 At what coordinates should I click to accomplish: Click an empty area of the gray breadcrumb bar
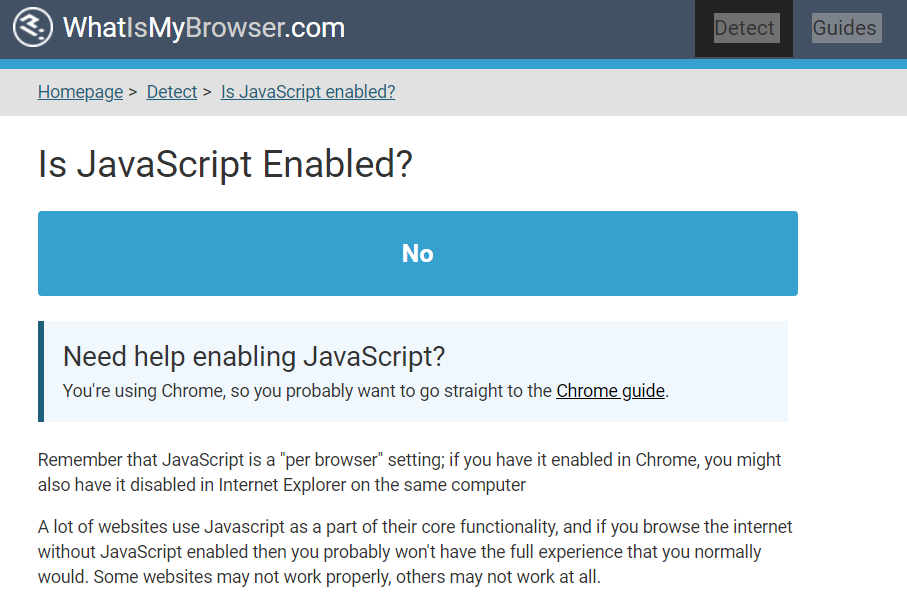[650, 92]
